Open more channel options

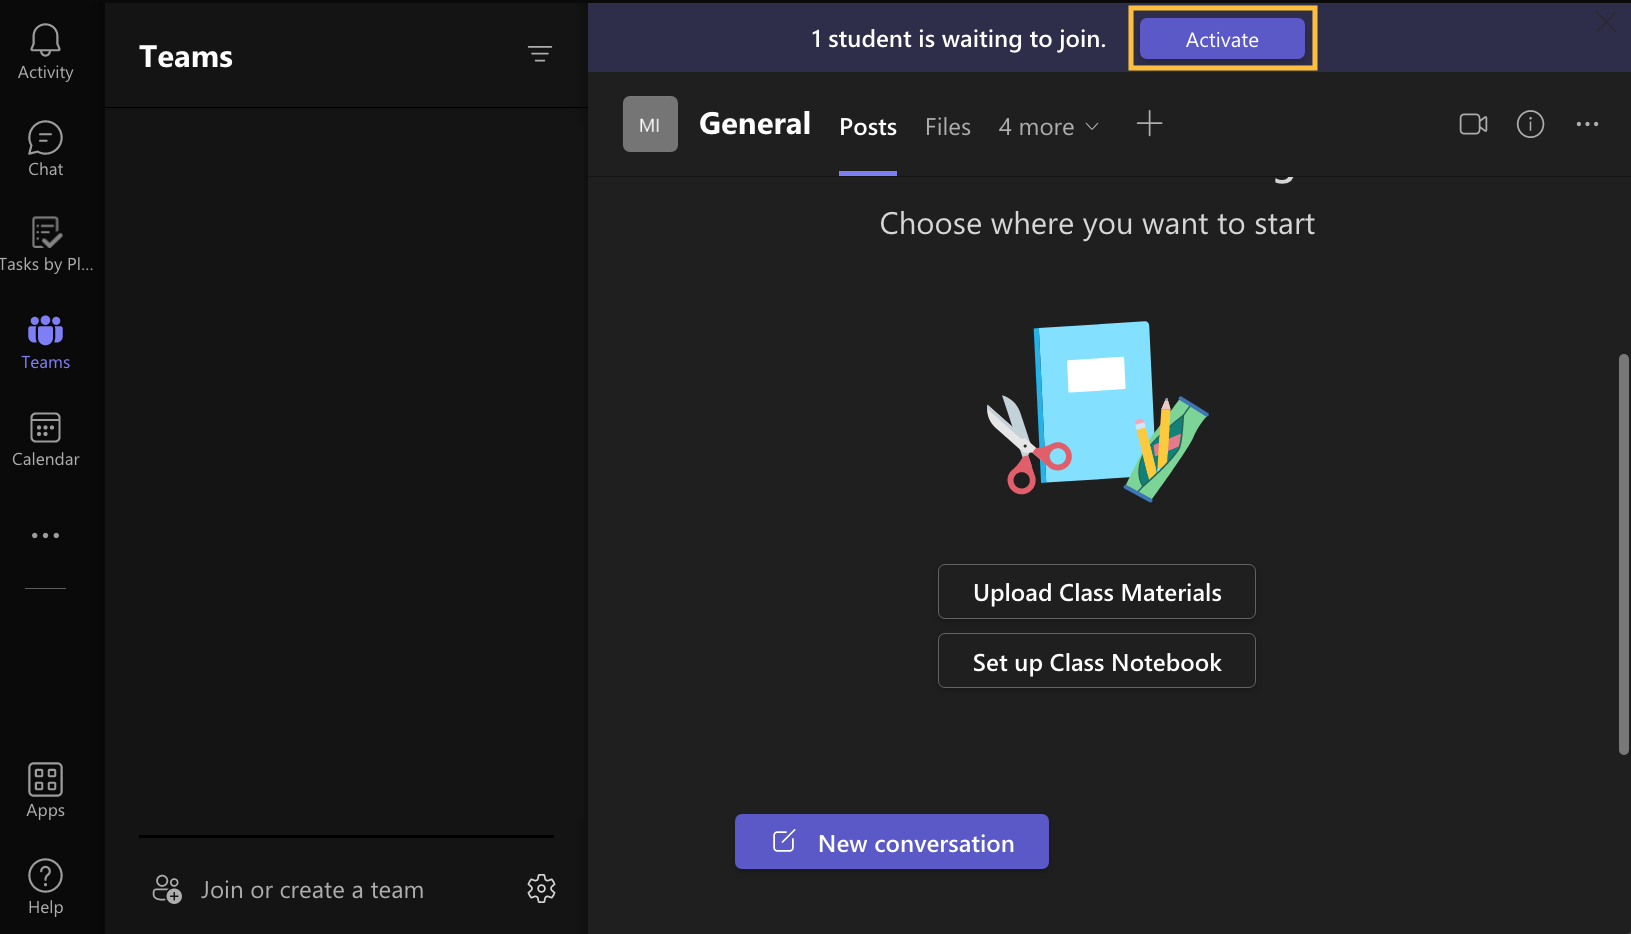coord(1588,124)
